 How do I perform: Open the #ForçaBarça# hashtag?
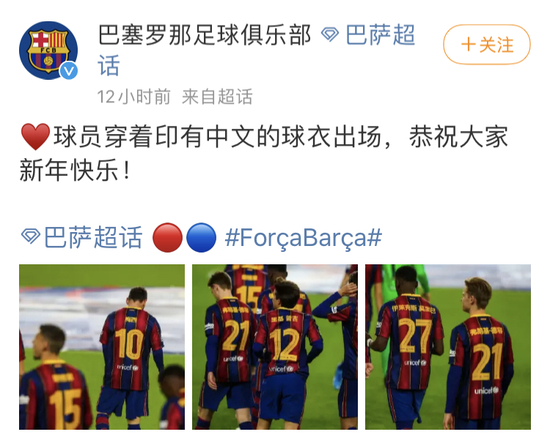(x=303, y=238)
